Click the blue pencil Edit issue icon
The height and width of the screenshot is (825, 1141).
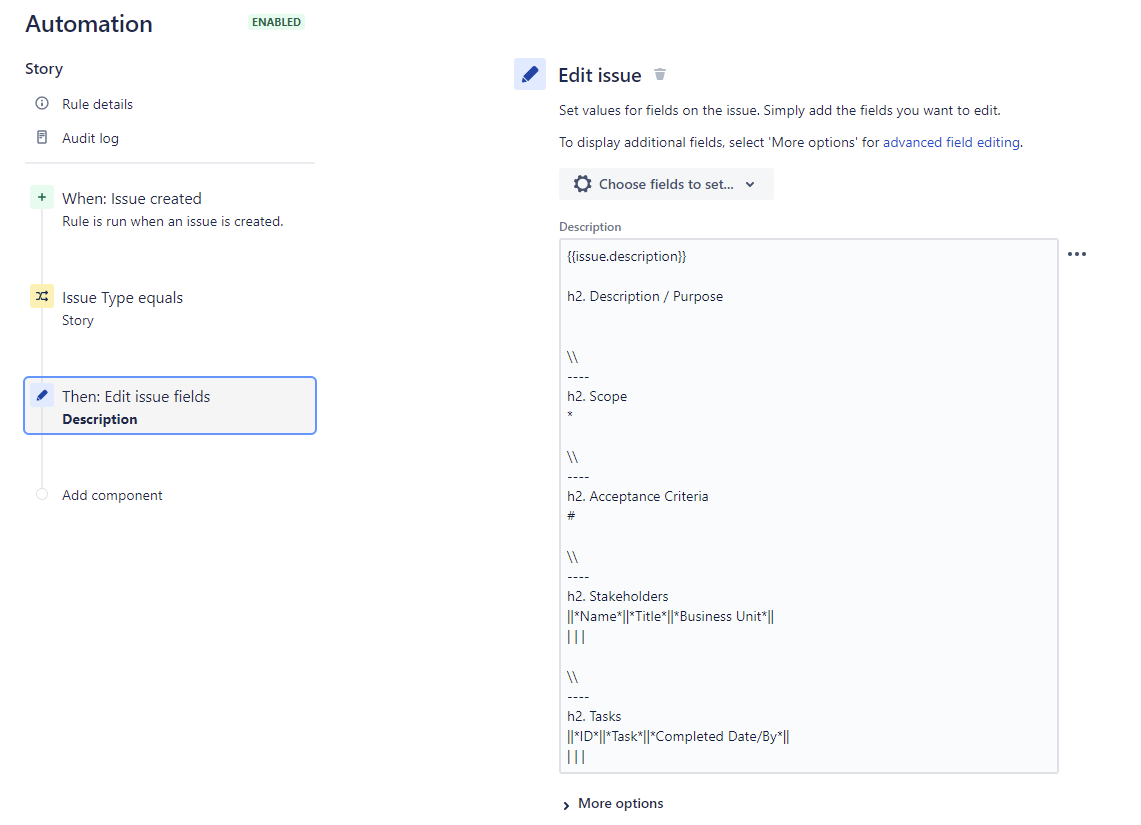[530, 74]
